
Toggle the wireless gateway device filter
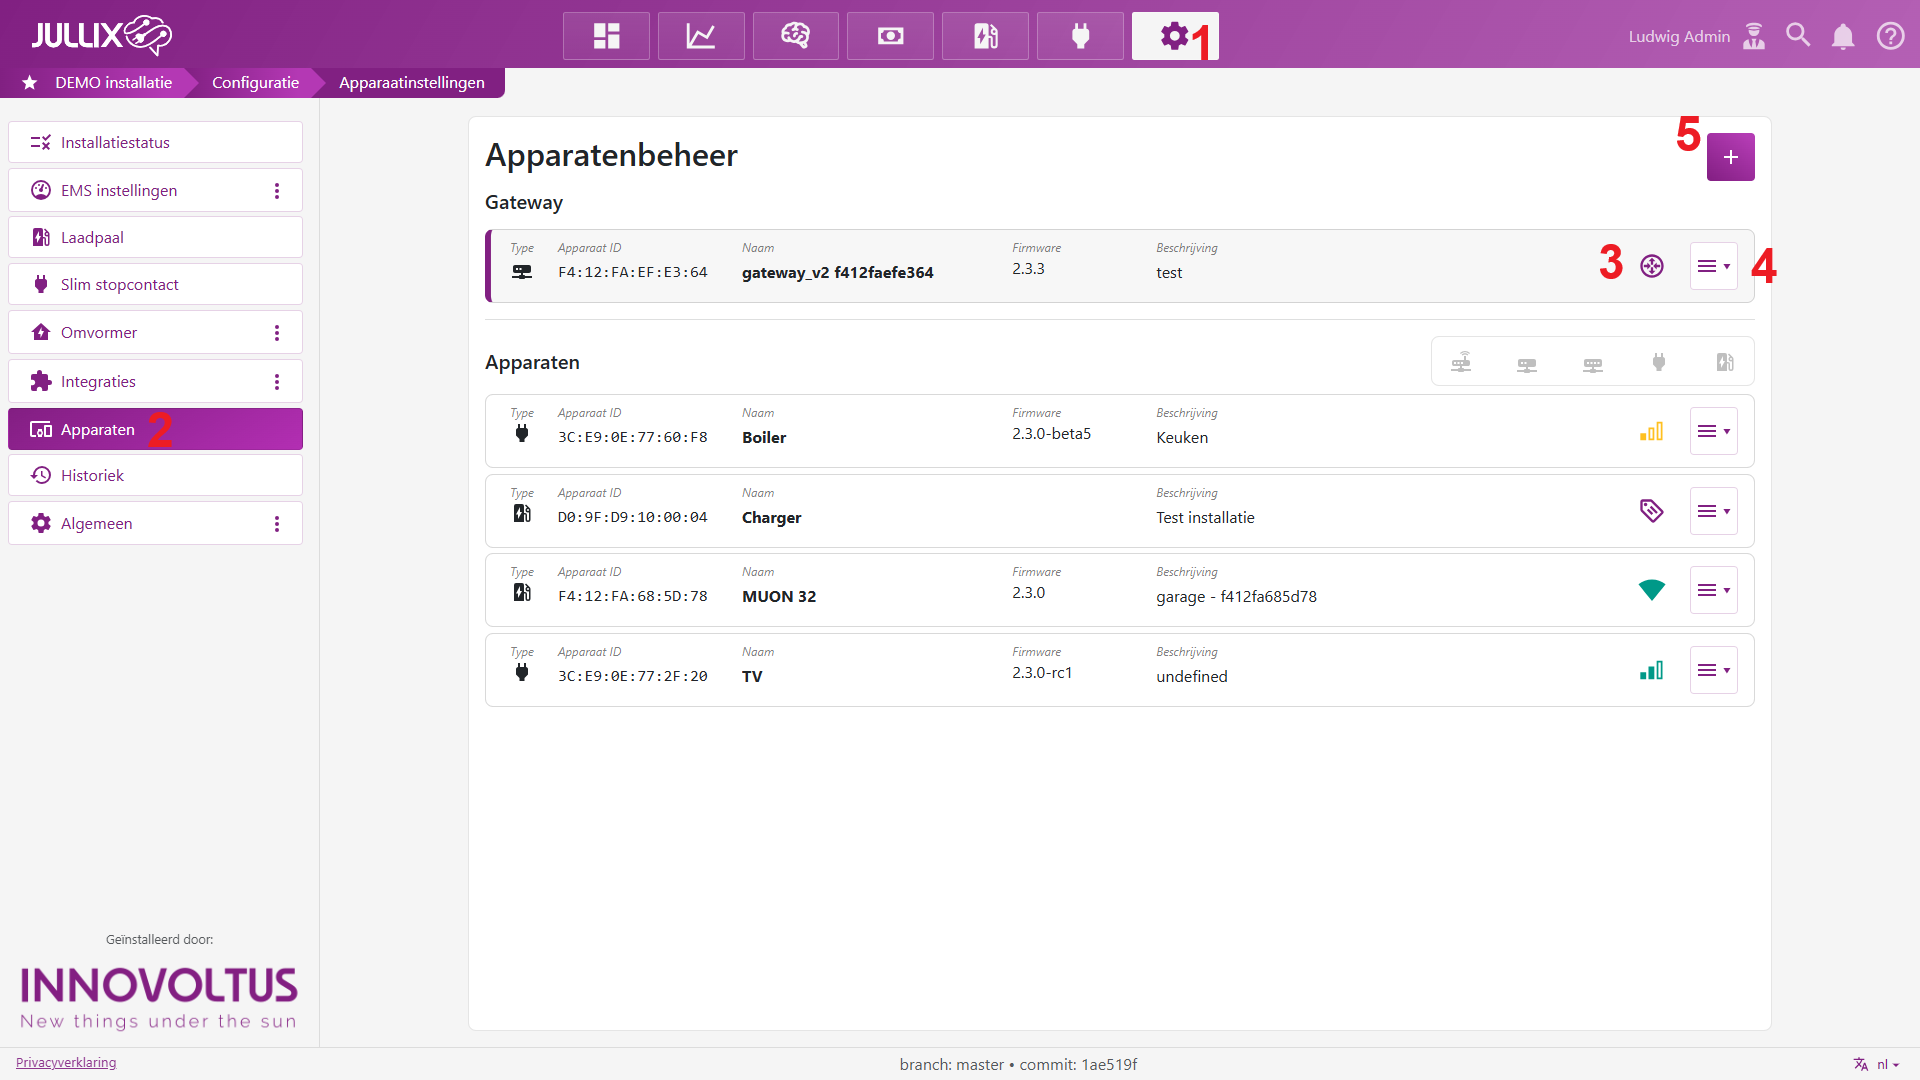click(x=1461, y=362)
